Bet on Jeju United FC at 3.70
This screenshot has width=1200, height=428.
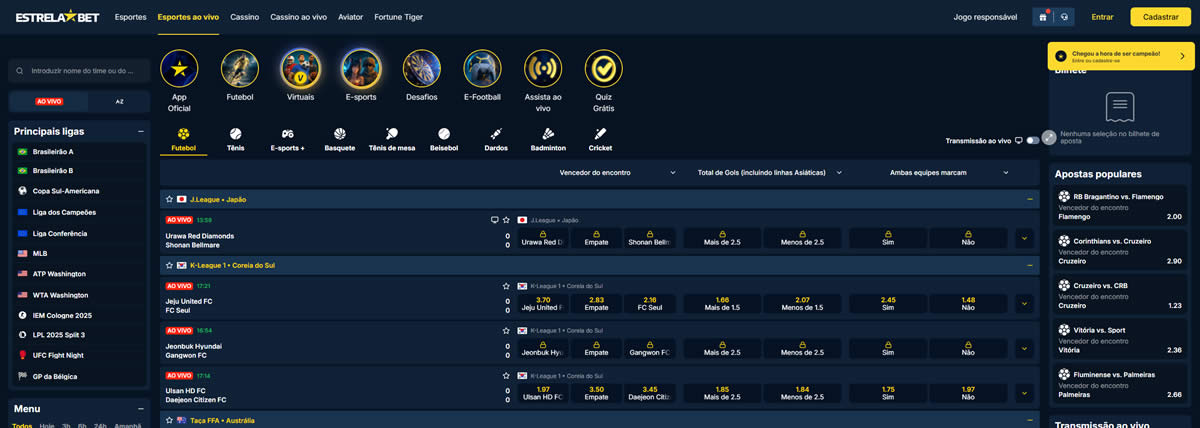pyautogui.click(x=543, y=304)
